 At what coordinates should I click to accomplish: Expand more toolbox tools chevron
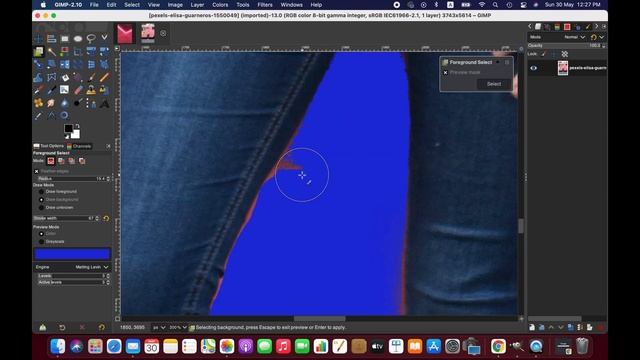click(104, 38)
